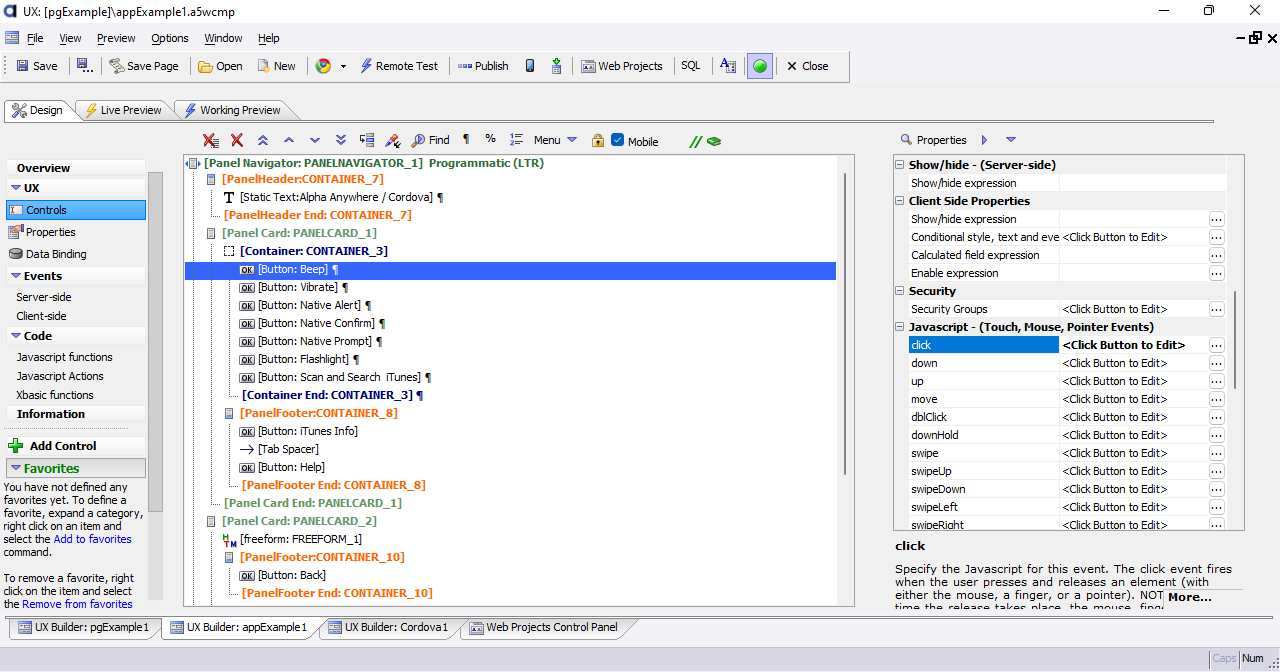The height and width of the screenshot is (672, 1280).
Task: Click the move-down single chevron icon
Action: click(315, 140)
